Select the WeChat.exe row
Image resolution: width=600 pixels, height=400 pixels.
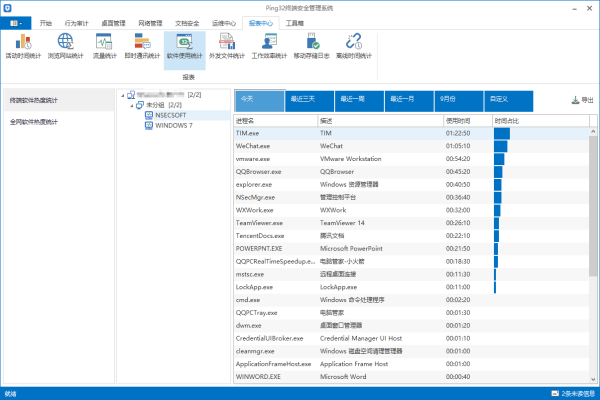411,146
